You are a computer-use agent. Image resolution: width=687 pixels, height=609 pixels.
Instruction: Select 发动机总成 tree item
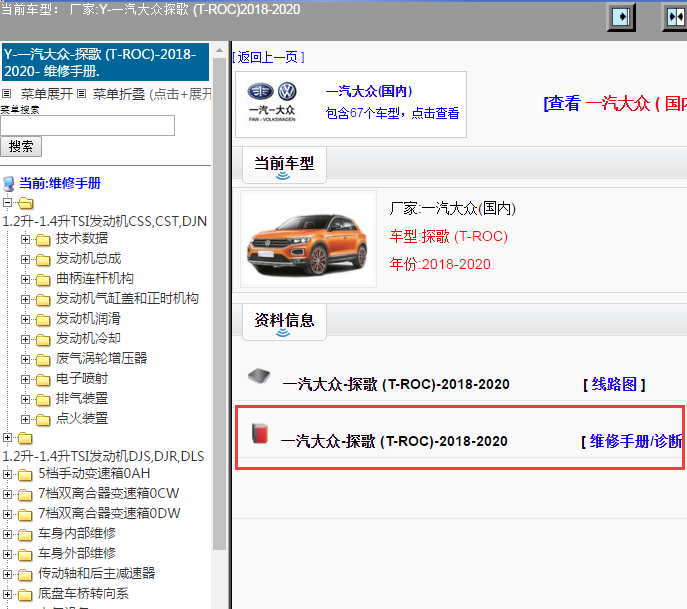[x=89, y=258]
